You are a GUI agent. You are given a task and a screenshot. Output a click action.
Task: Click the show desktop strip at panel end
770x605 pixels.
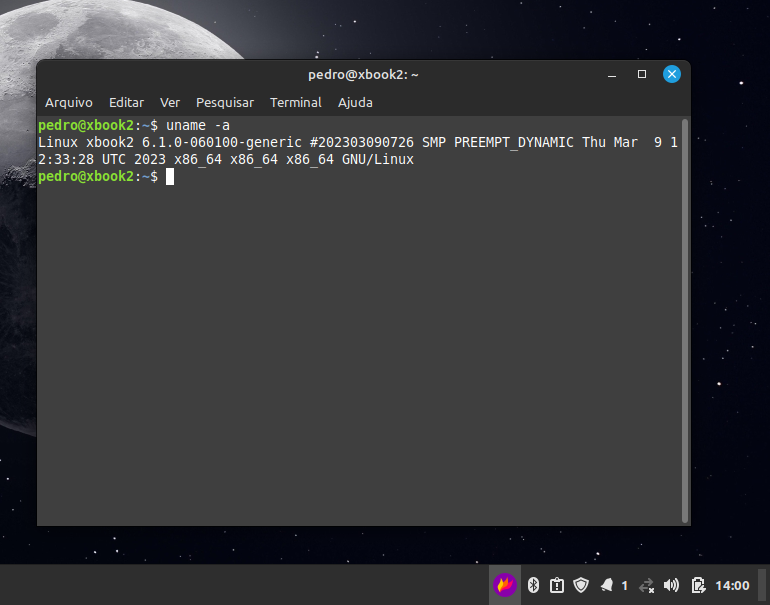tap(762, 585)
